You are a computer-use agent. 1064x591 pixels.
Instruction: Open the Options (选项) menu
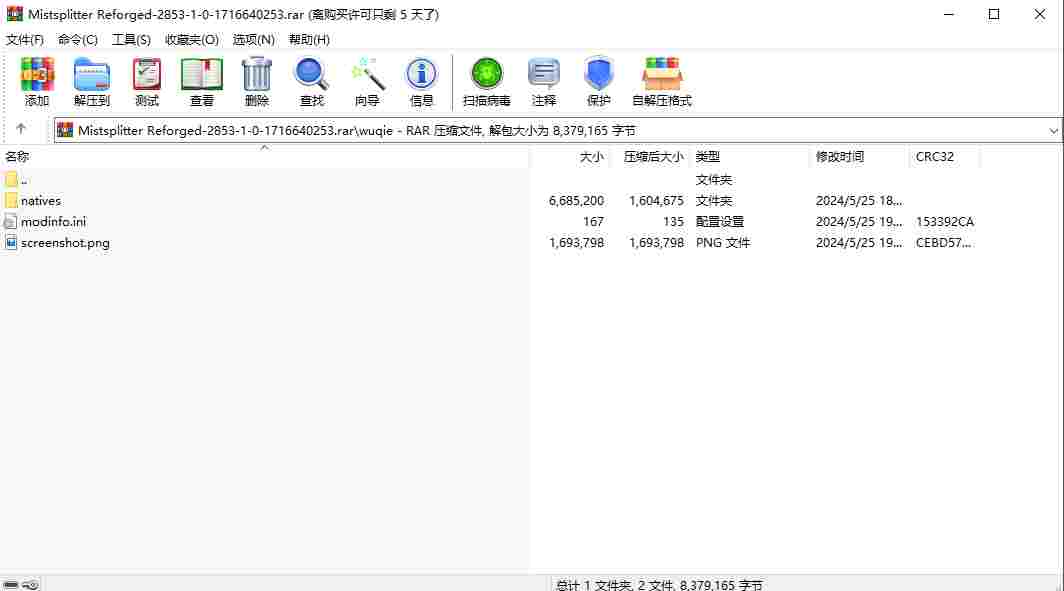[254, 39]
